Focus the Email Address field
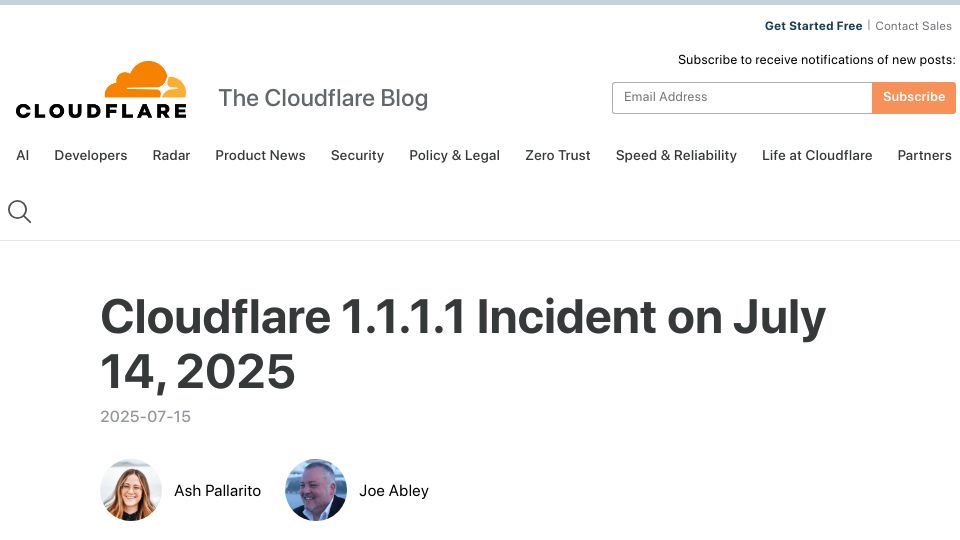This screenshot has width=960, height=540. pyautogui.click(x=742, y=97)
